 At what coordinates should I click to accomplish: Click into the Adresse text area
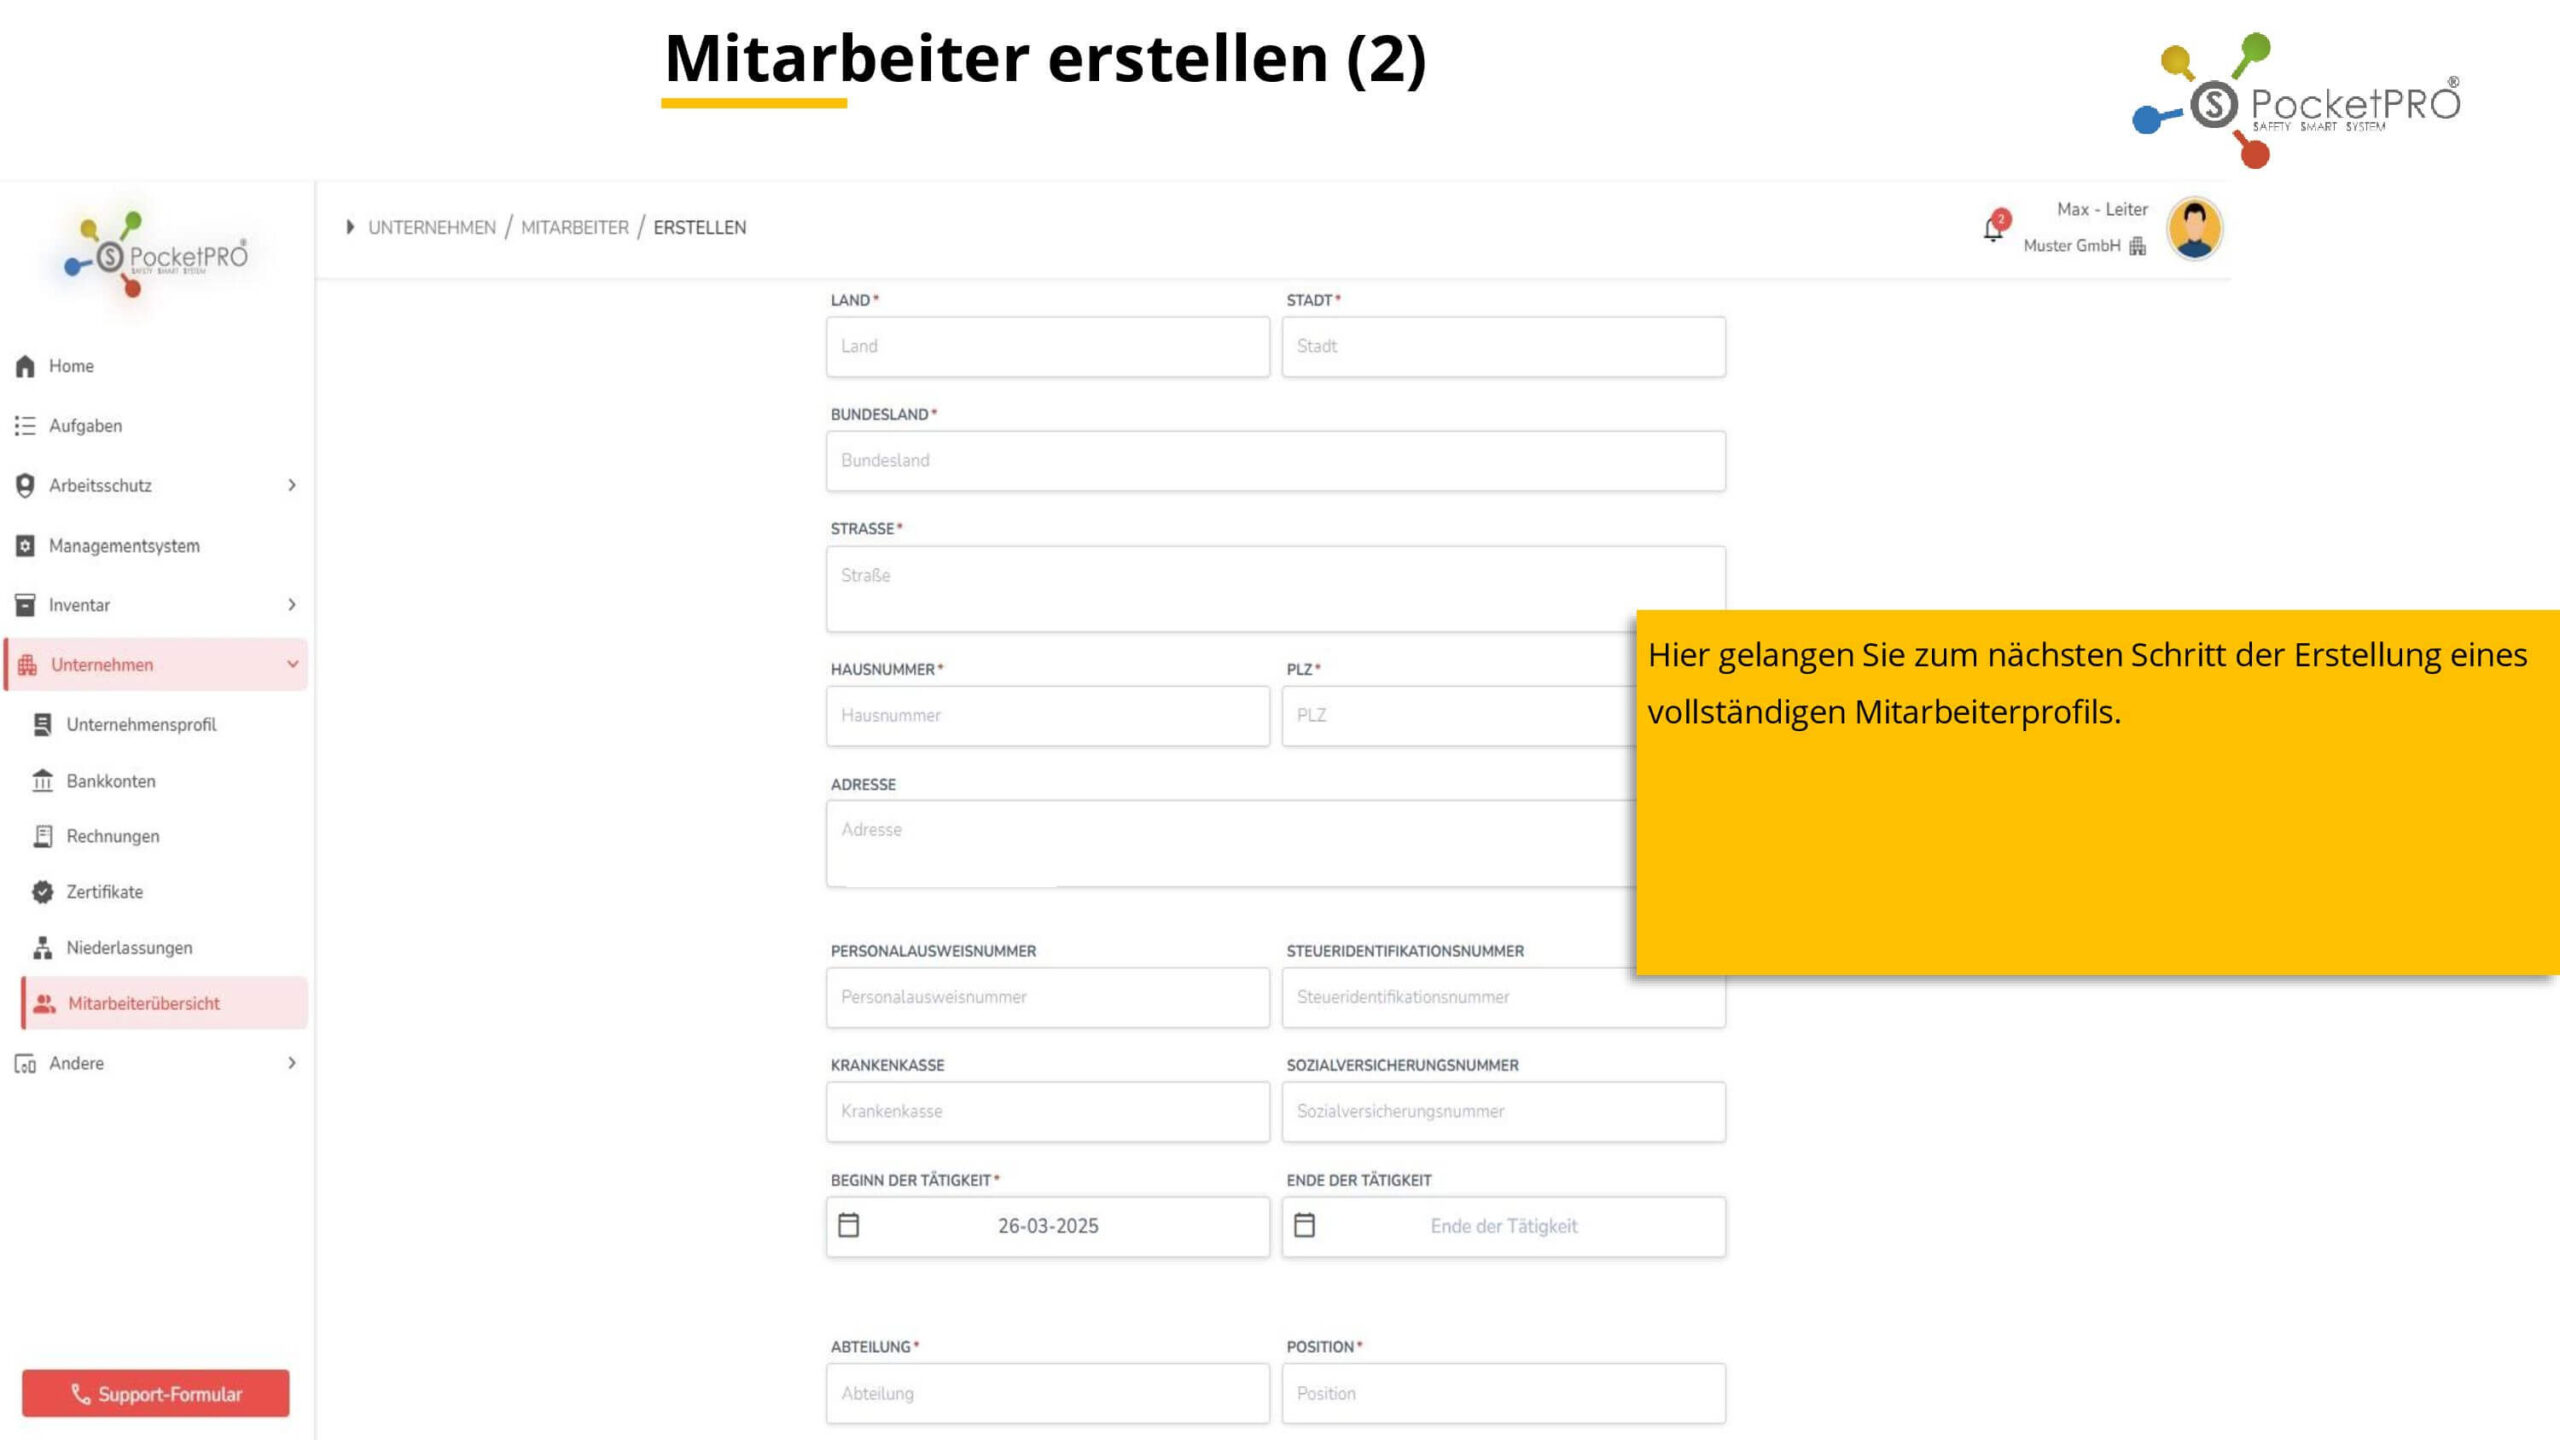pos(1231,843)
